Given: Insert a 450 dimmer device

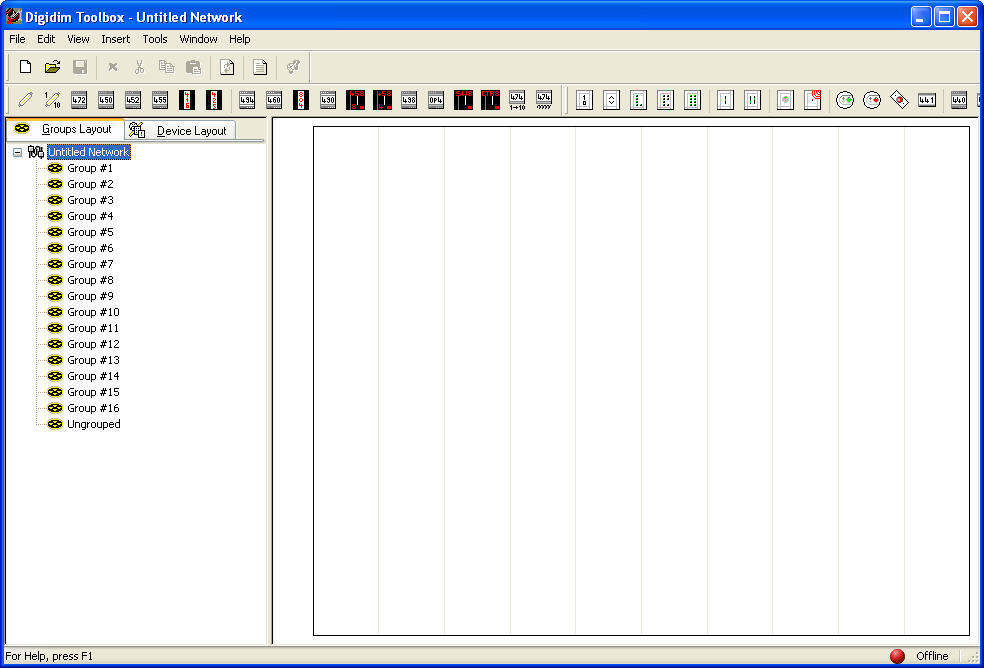Looking at the screenshot, I should pyautogui.click(x=106, y=100).
